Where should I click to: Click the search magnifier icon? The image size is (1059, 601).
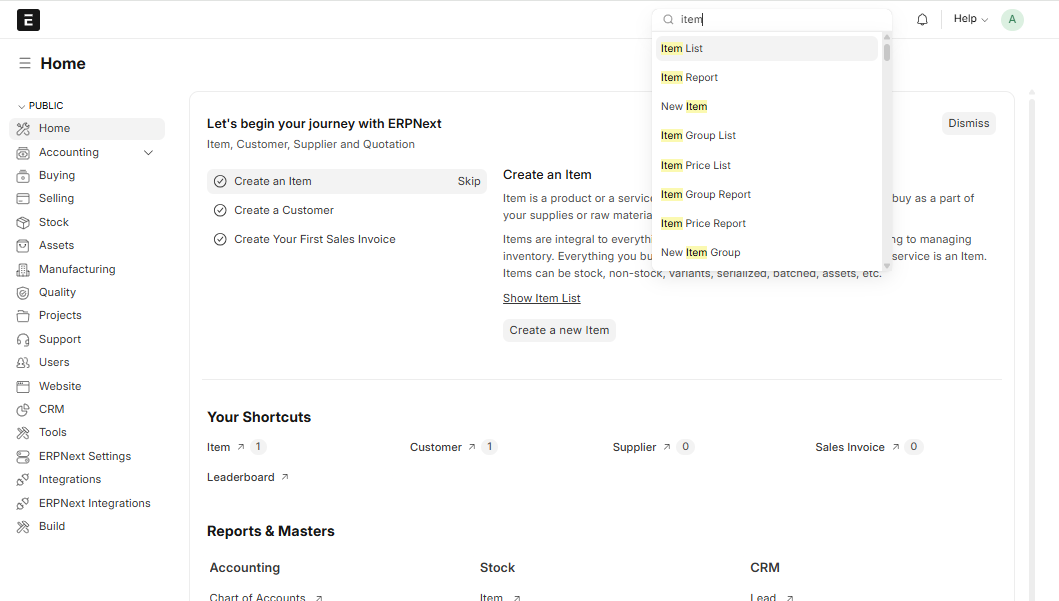pos(668,20)
